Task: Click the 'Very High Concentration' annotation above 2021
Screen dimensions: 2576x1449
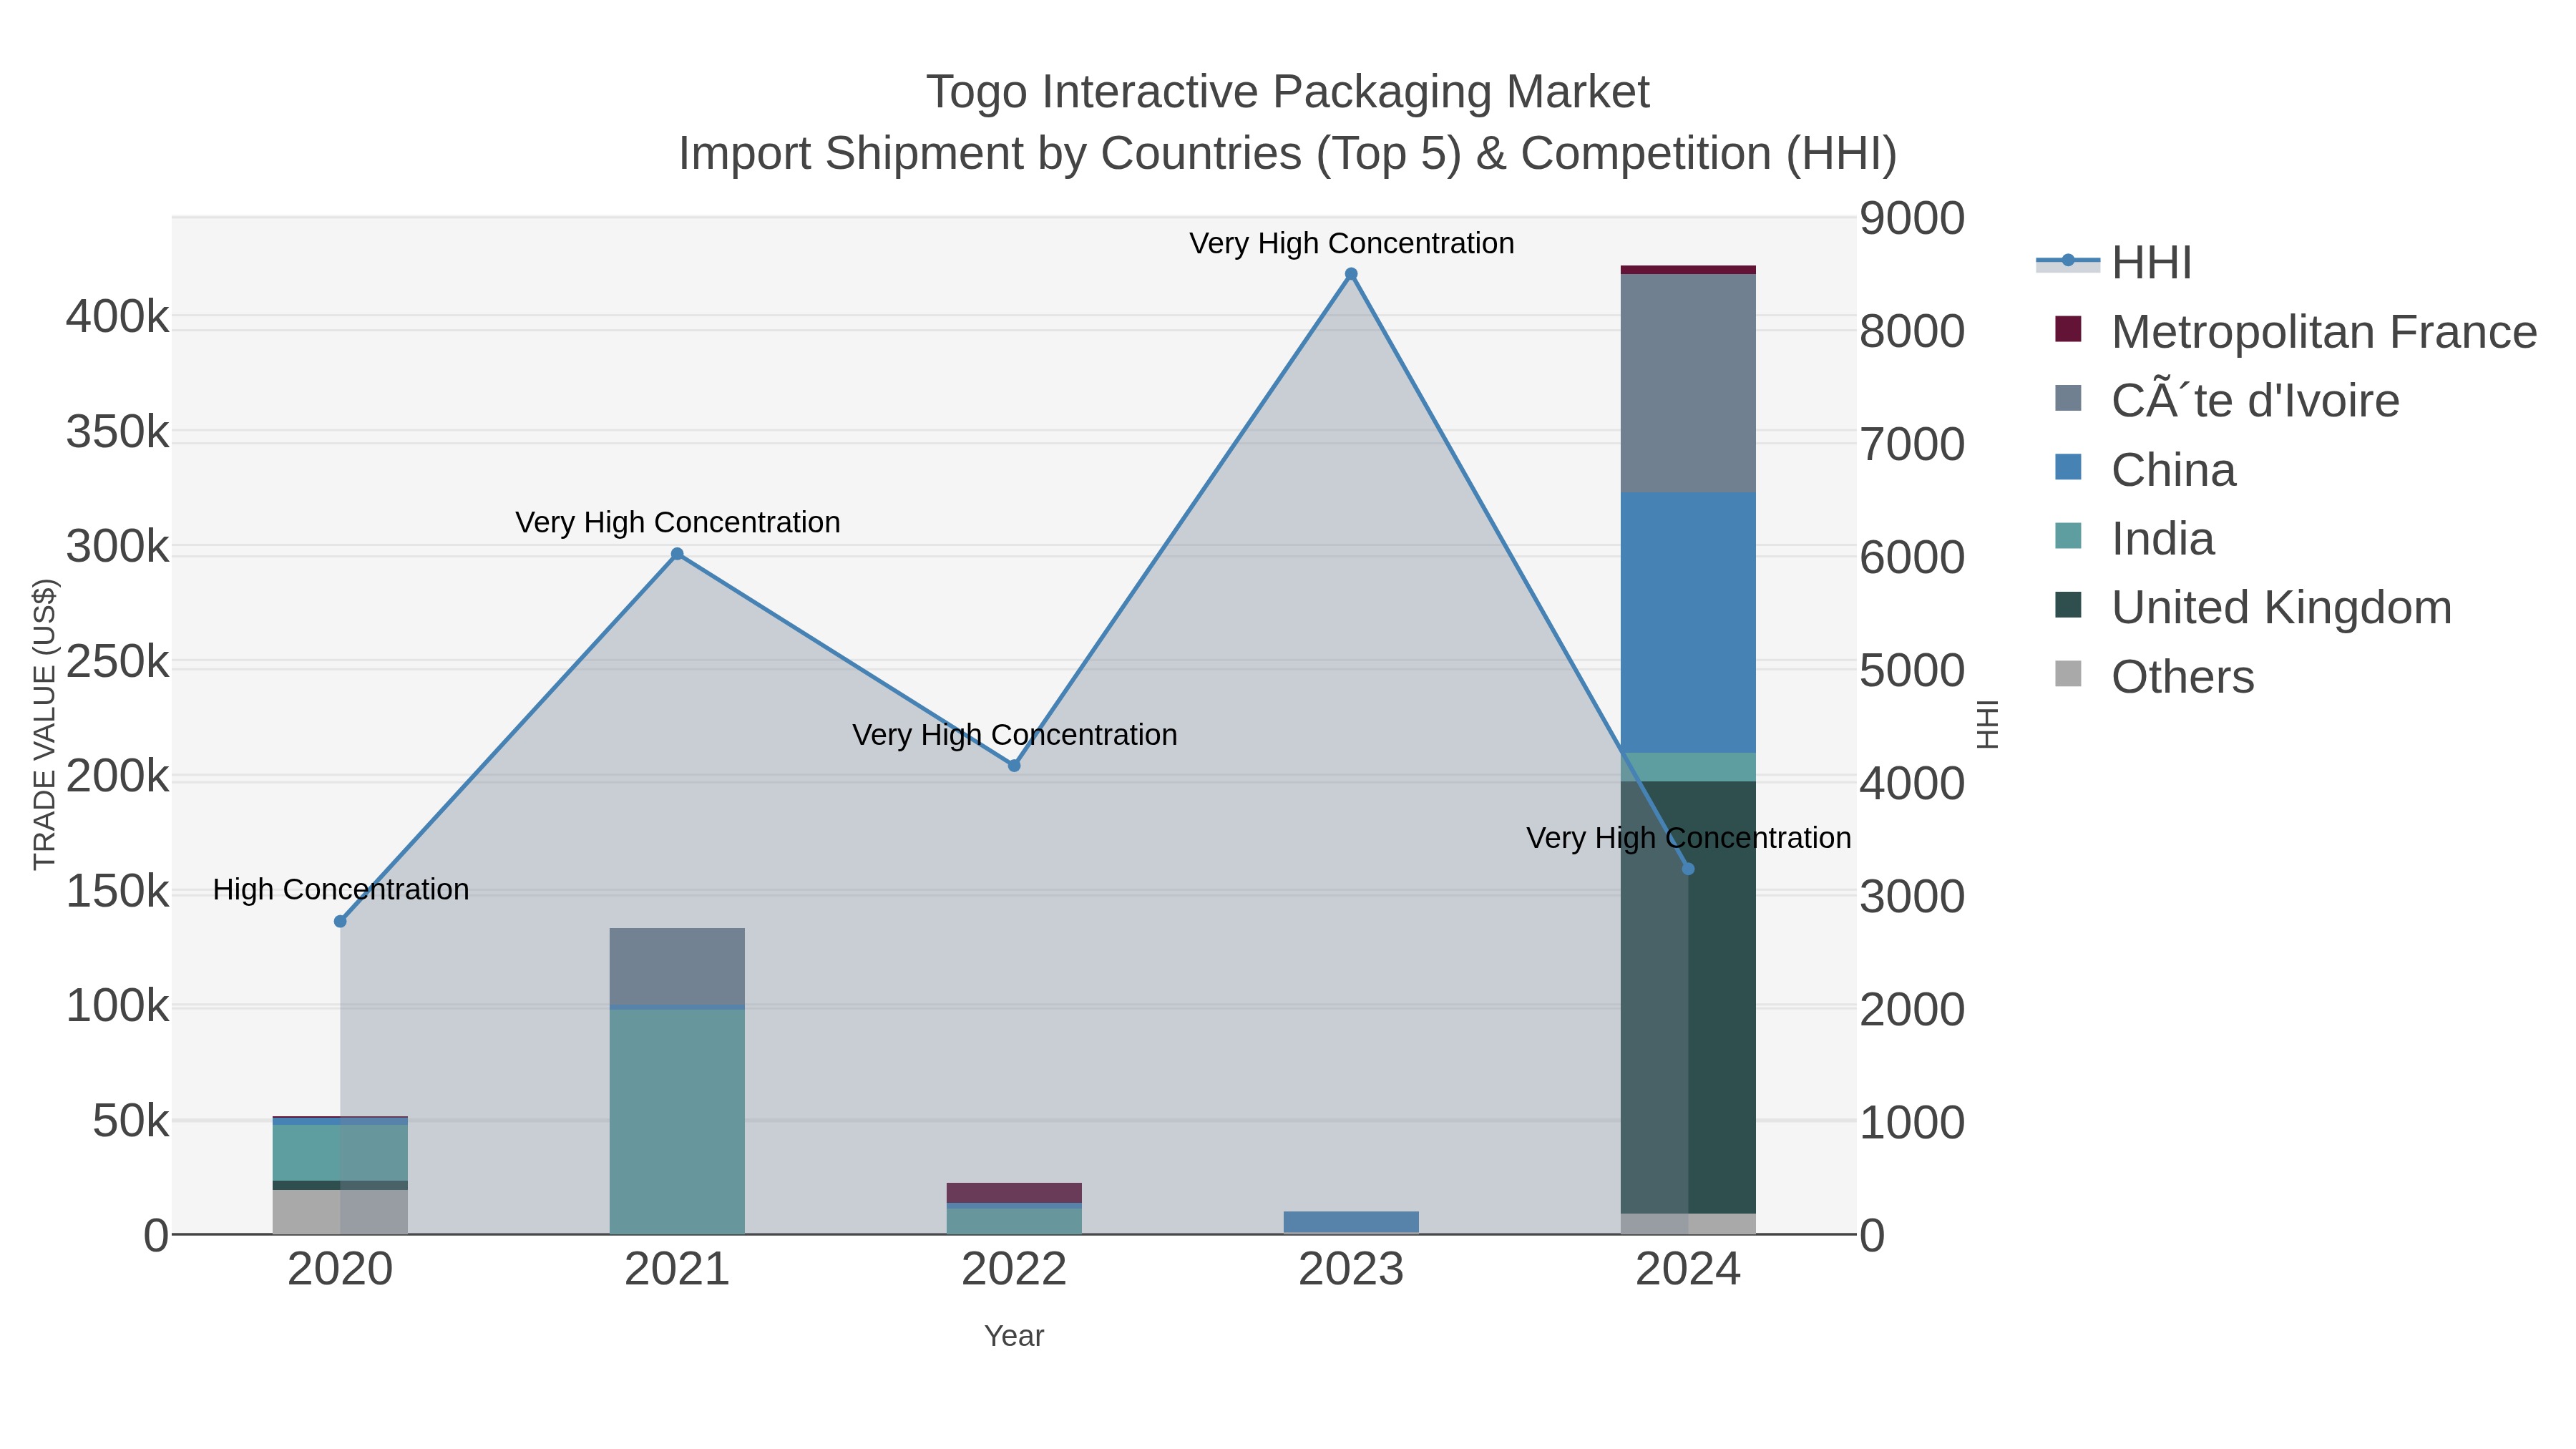Action: coord(678,522)
